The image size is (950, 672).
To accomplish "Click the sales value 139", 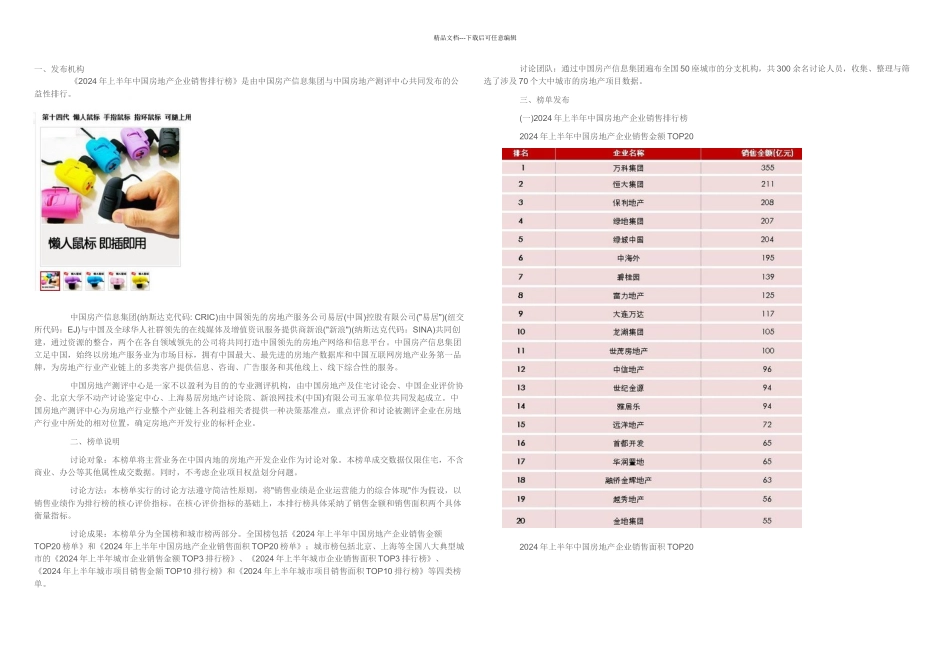I will point(768,276).
